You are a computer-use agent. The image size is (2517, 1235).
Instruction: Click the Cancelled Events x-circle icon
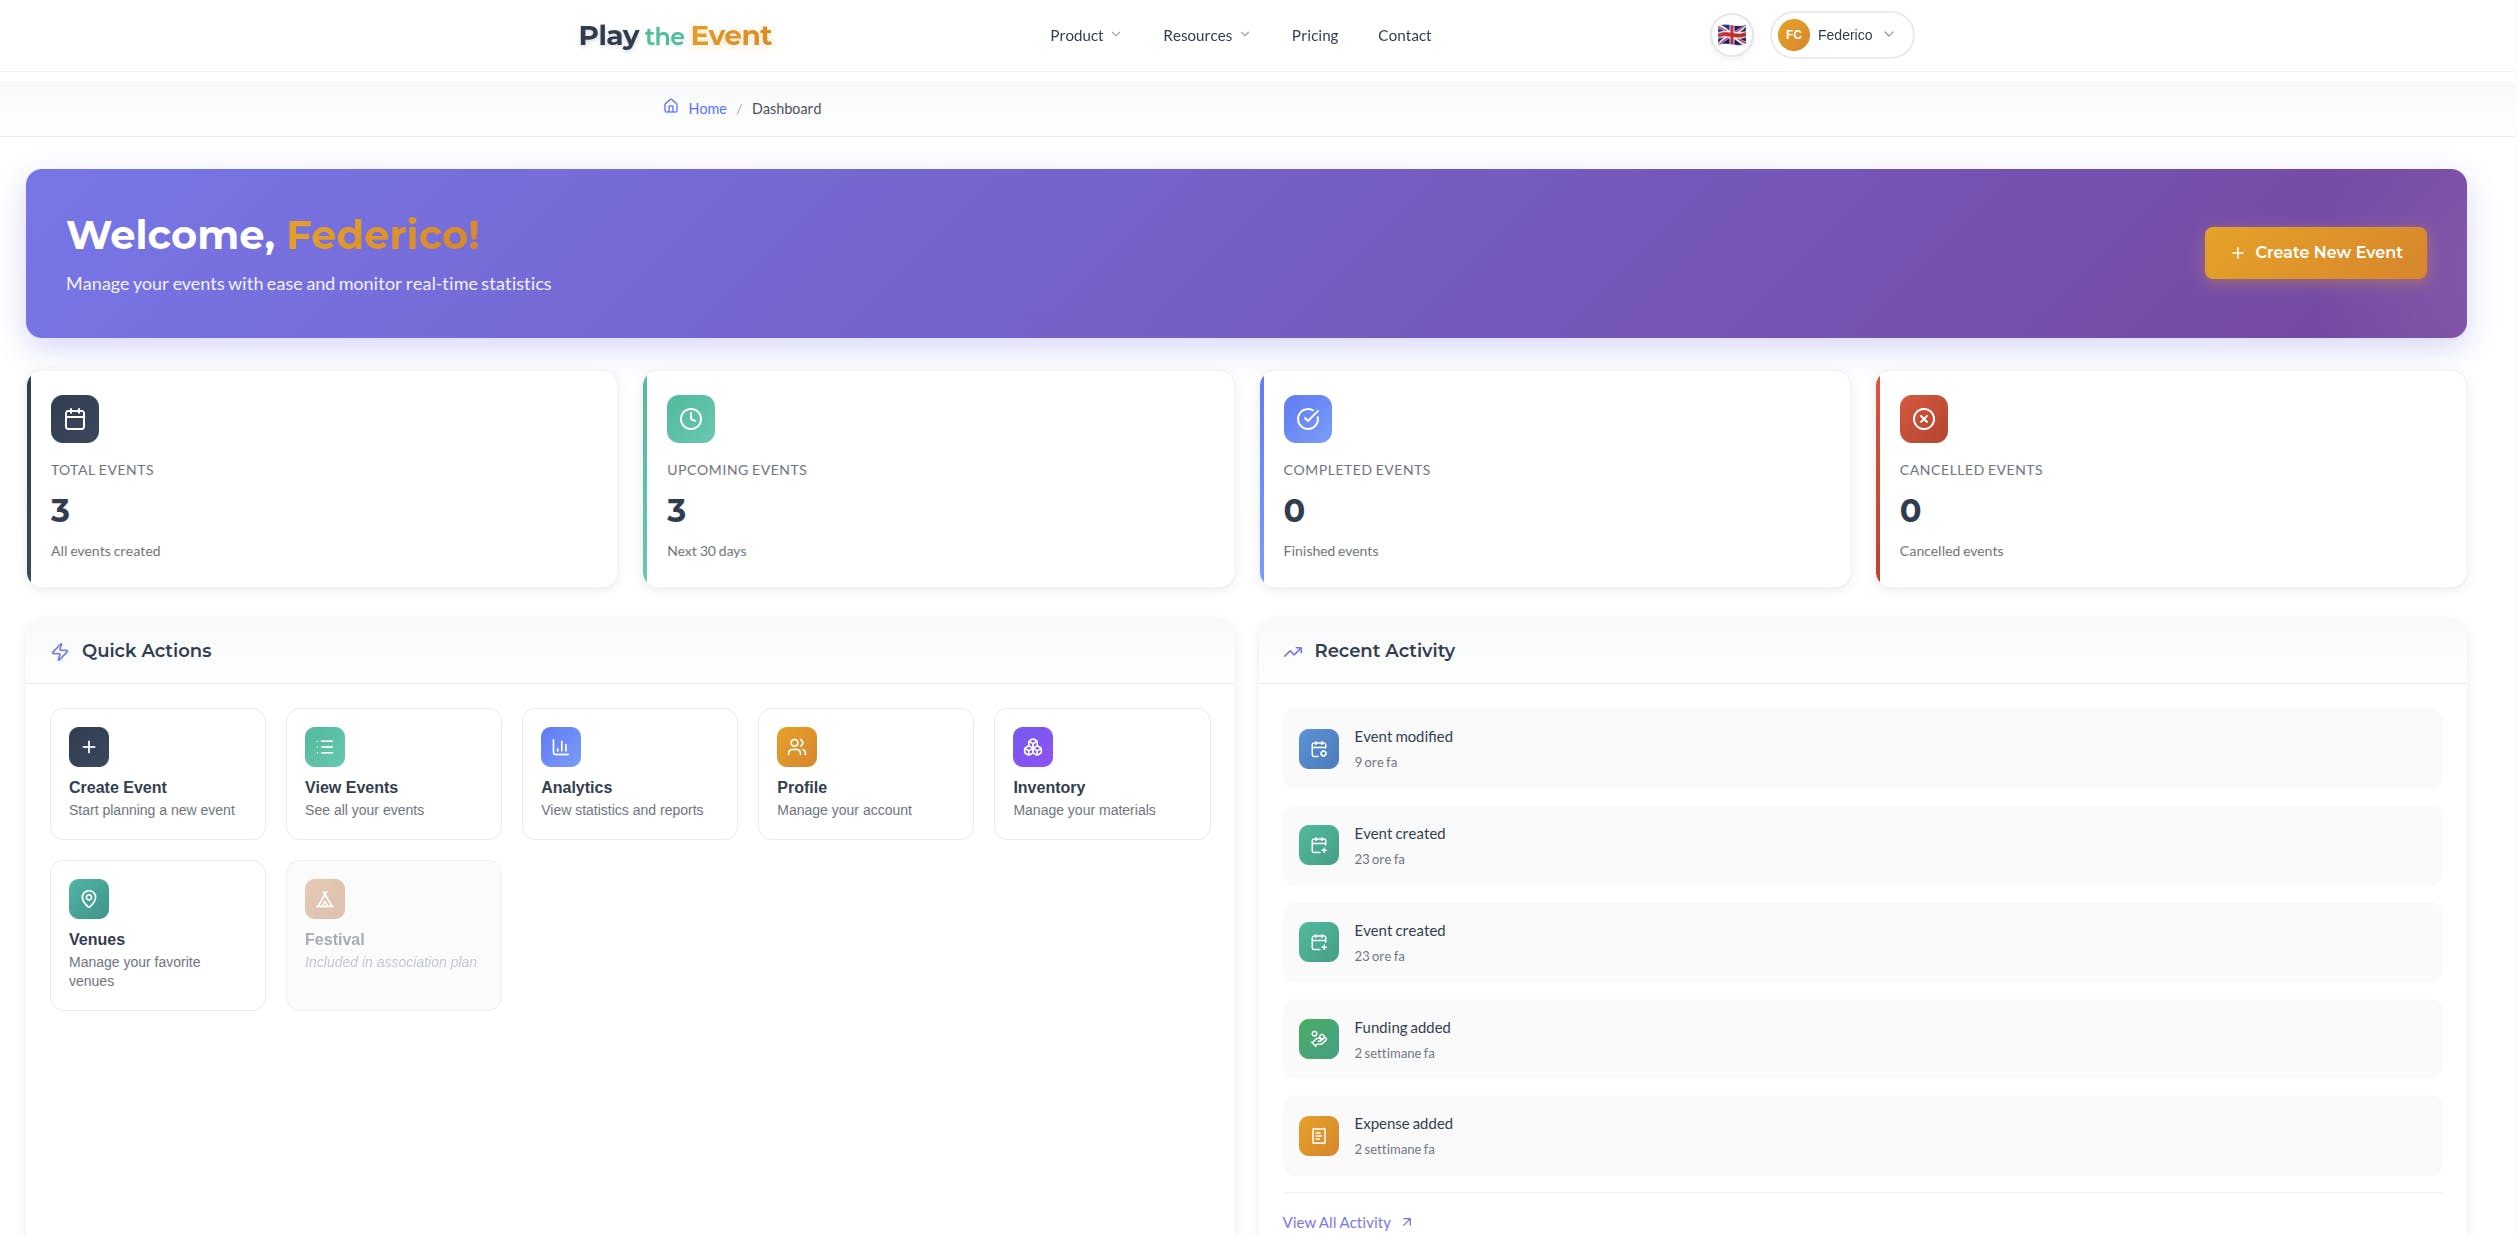click(x=1923, y=419)
